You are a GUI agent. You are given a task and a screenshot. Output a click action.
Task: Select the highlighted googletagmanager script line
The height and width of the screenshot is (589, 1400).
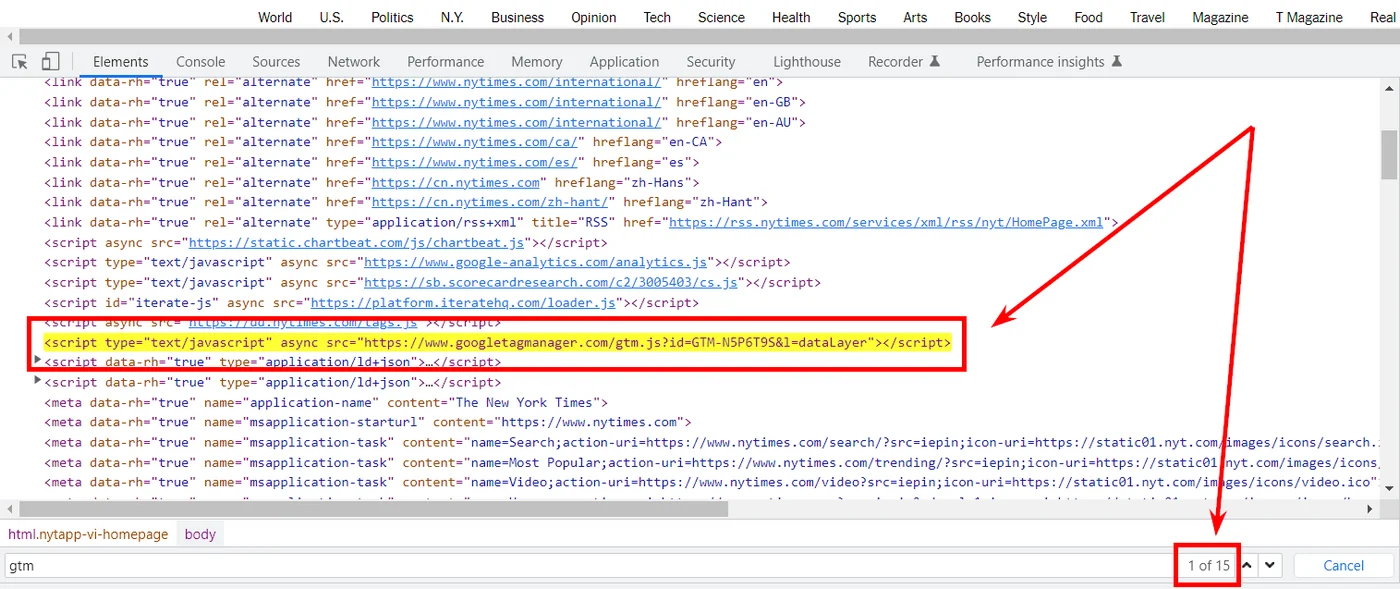497,342
